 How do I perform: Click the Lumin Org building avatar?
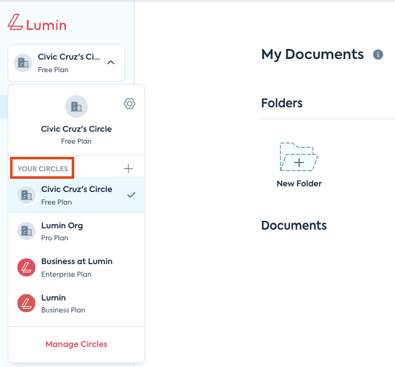26,231
